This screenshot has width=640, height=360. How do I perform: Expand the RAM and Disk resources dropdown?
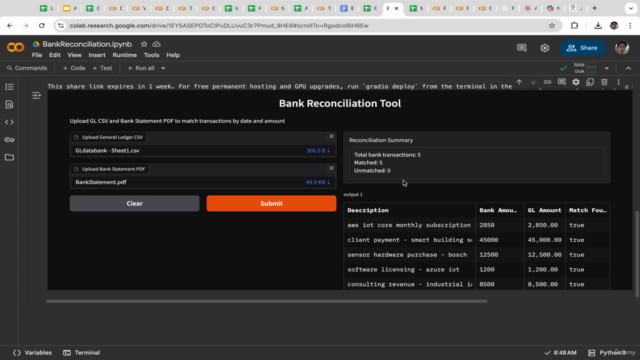pyautogui.click(x=607, y=68)
